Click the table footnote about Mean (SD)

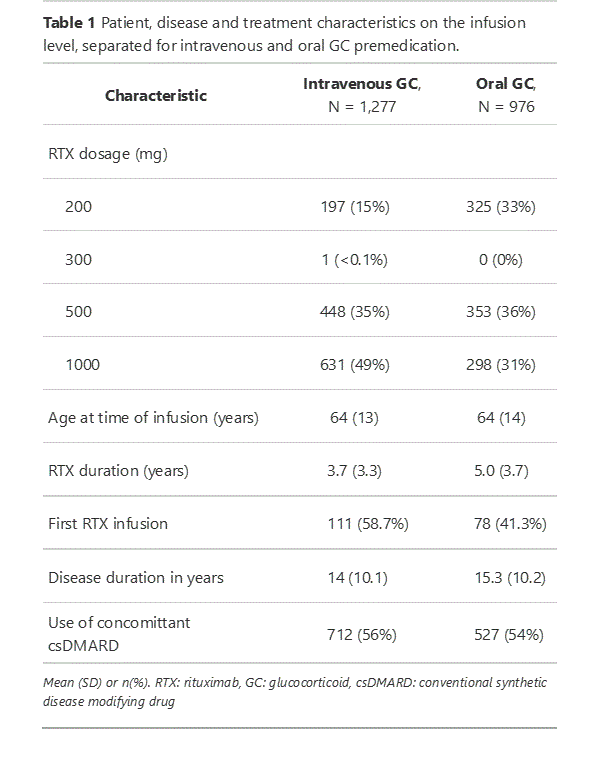(296, 690)
